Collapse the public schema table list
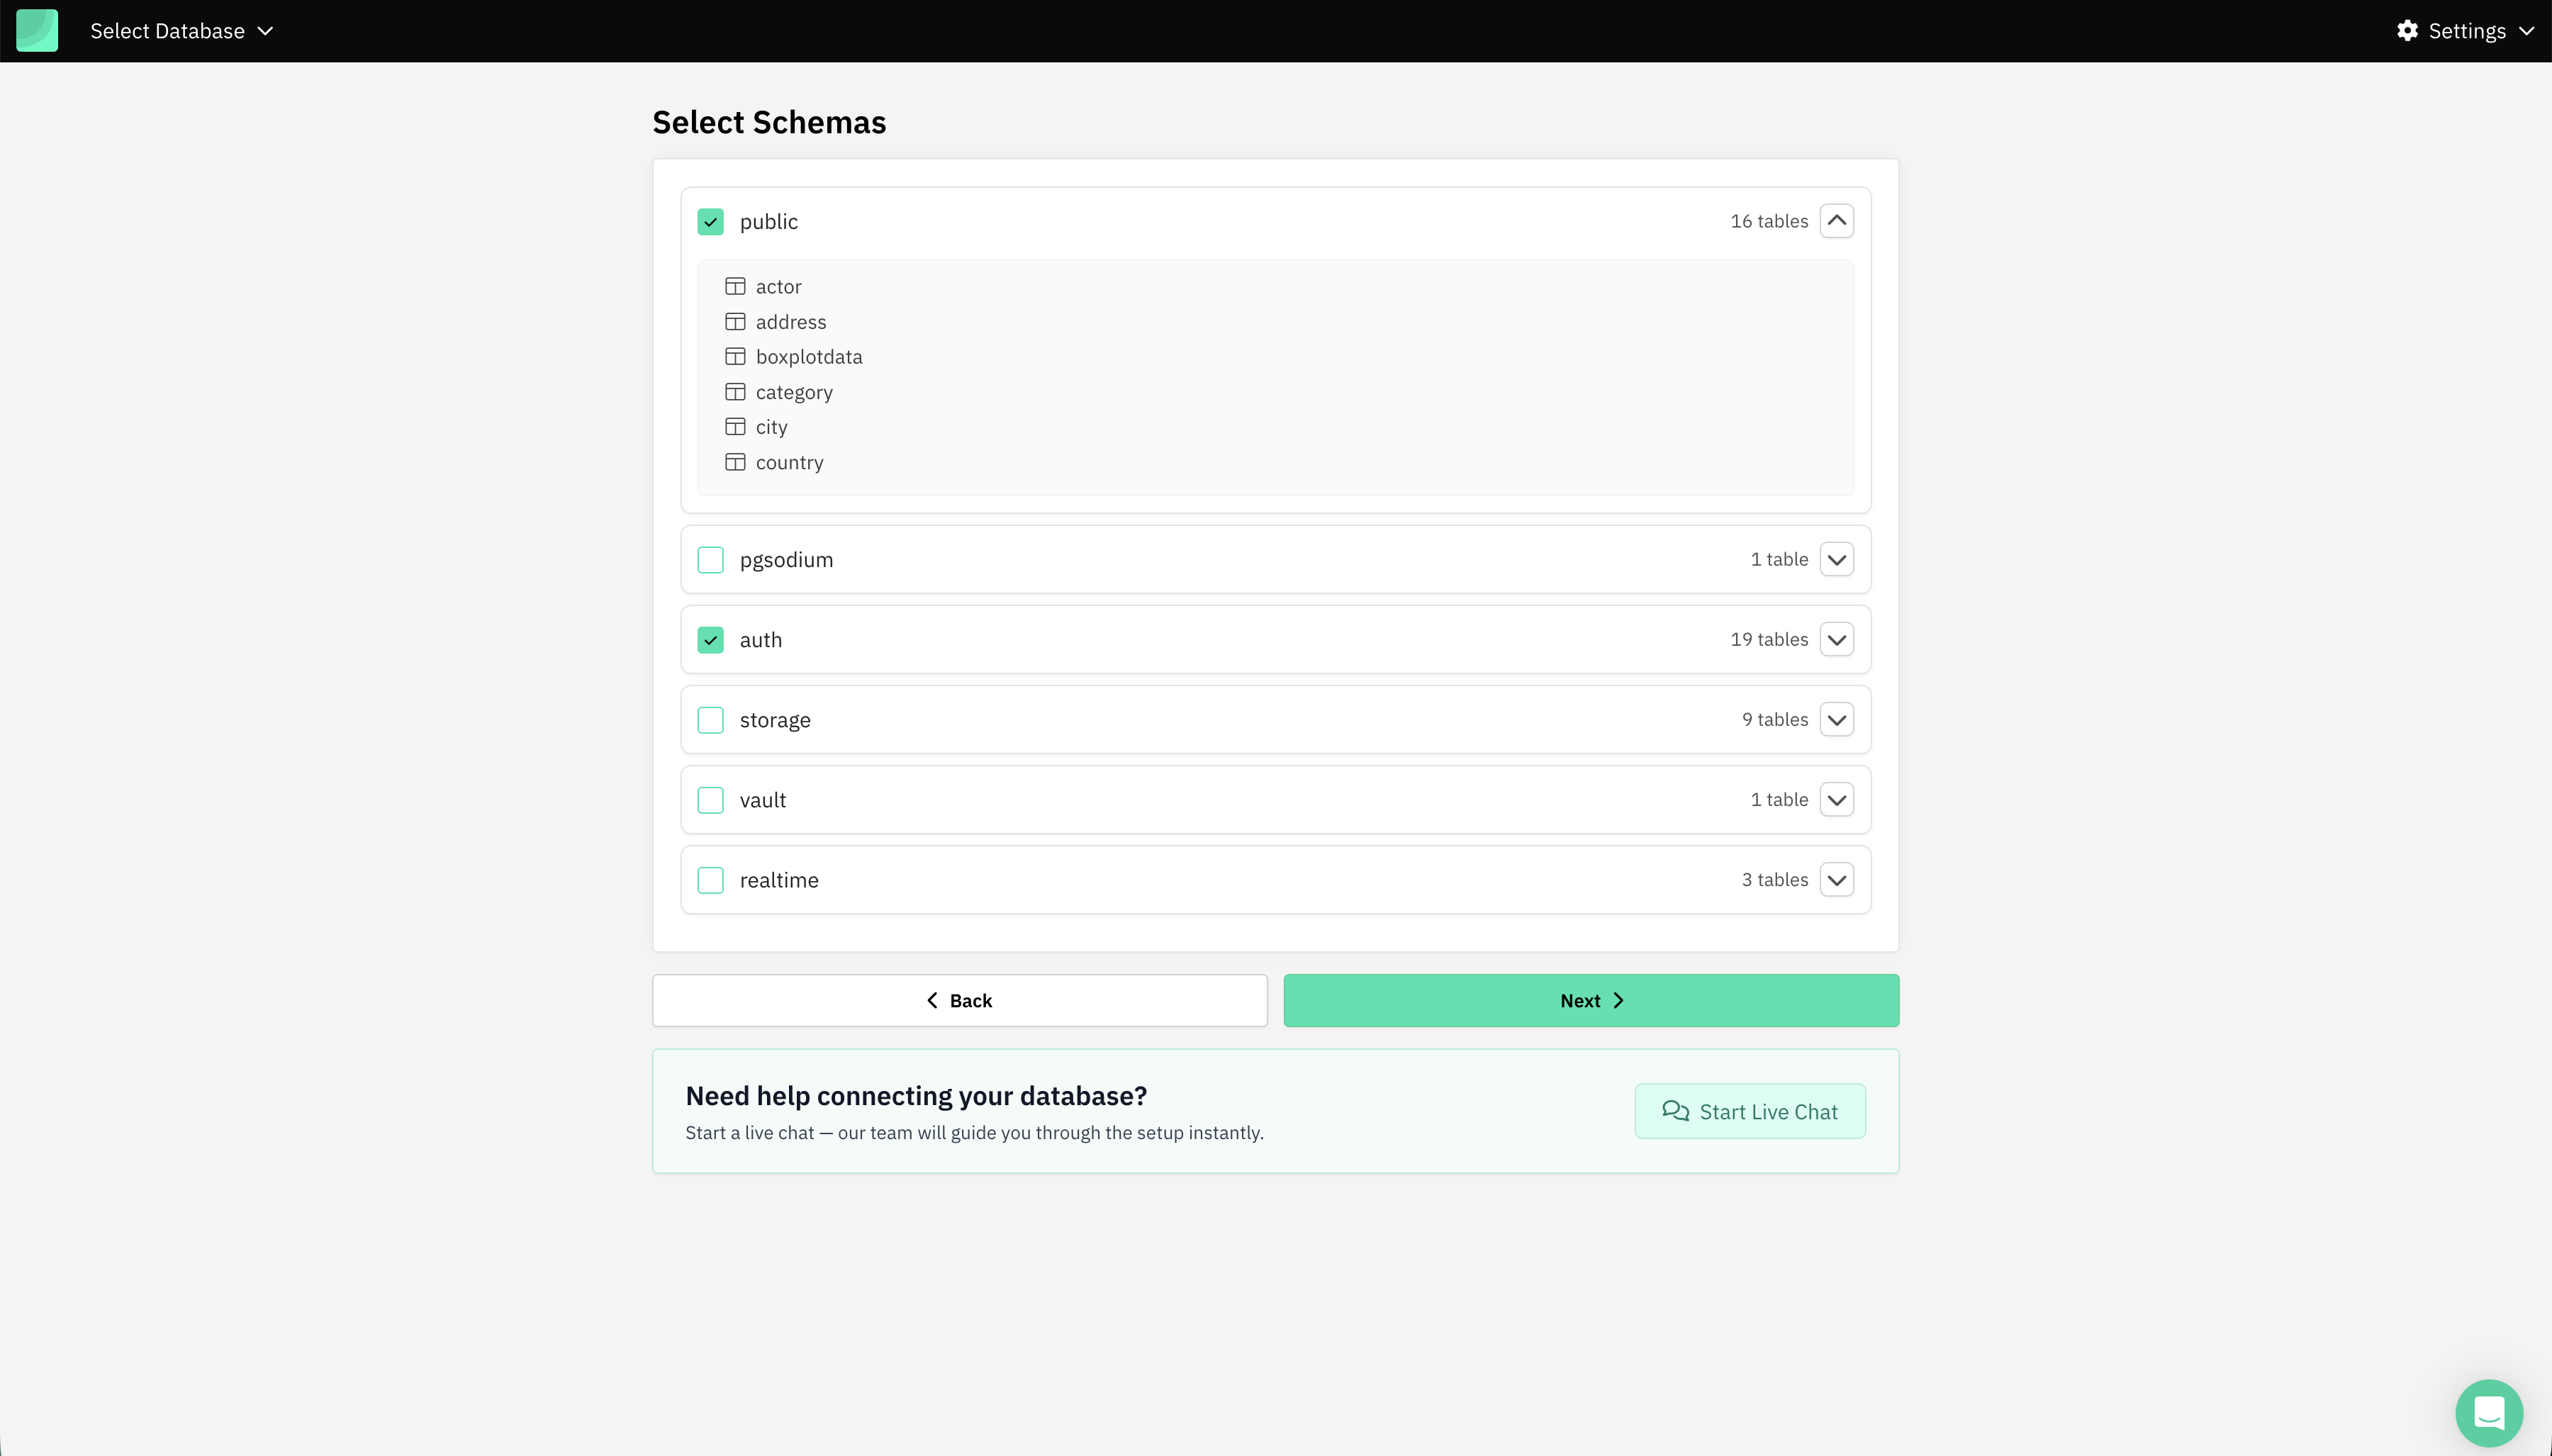 (x=1837, y=221)
